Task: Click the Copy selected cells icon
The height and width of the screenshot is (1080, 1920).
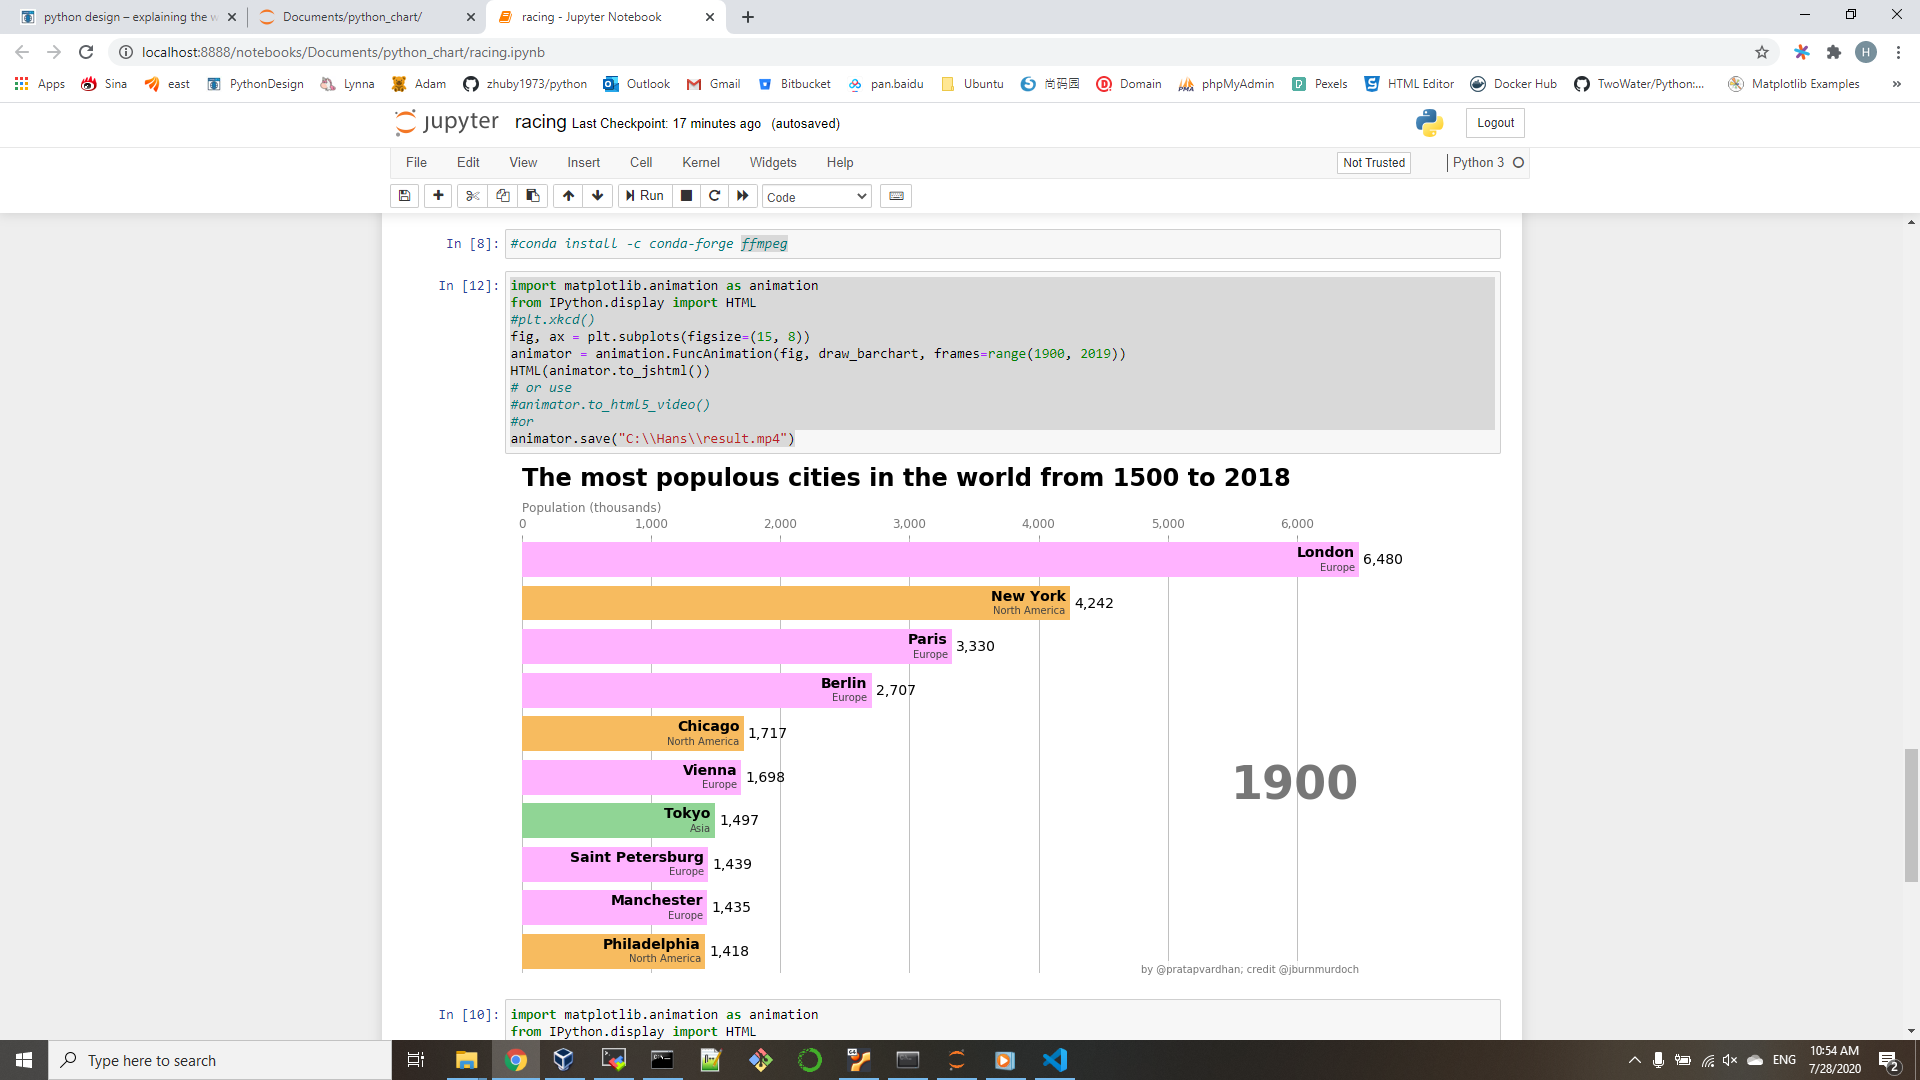Action: (x=500, y=196)
